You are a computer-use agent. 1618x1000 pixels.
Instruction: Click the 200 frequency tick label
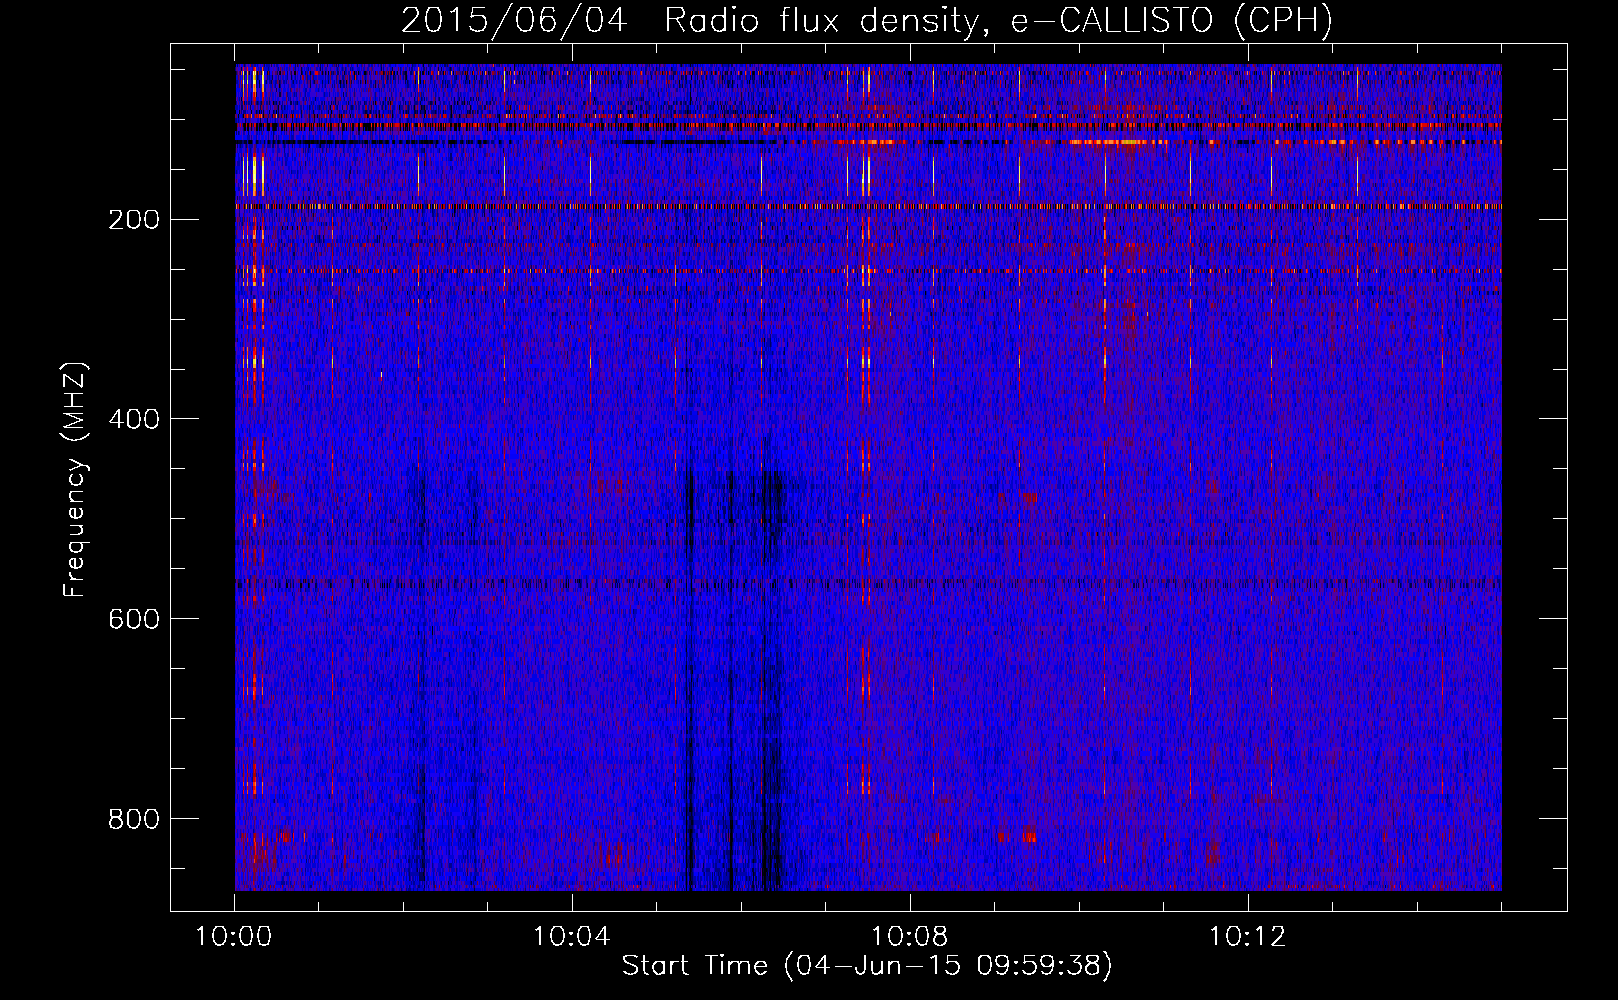(134, 220)
